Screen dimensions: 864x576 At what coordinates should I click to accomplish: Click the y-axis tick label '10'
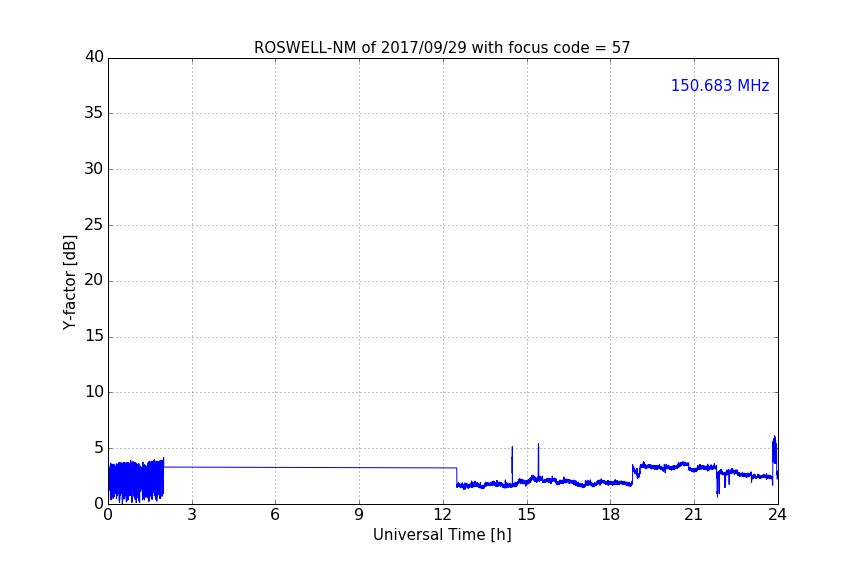coord(94,392)
